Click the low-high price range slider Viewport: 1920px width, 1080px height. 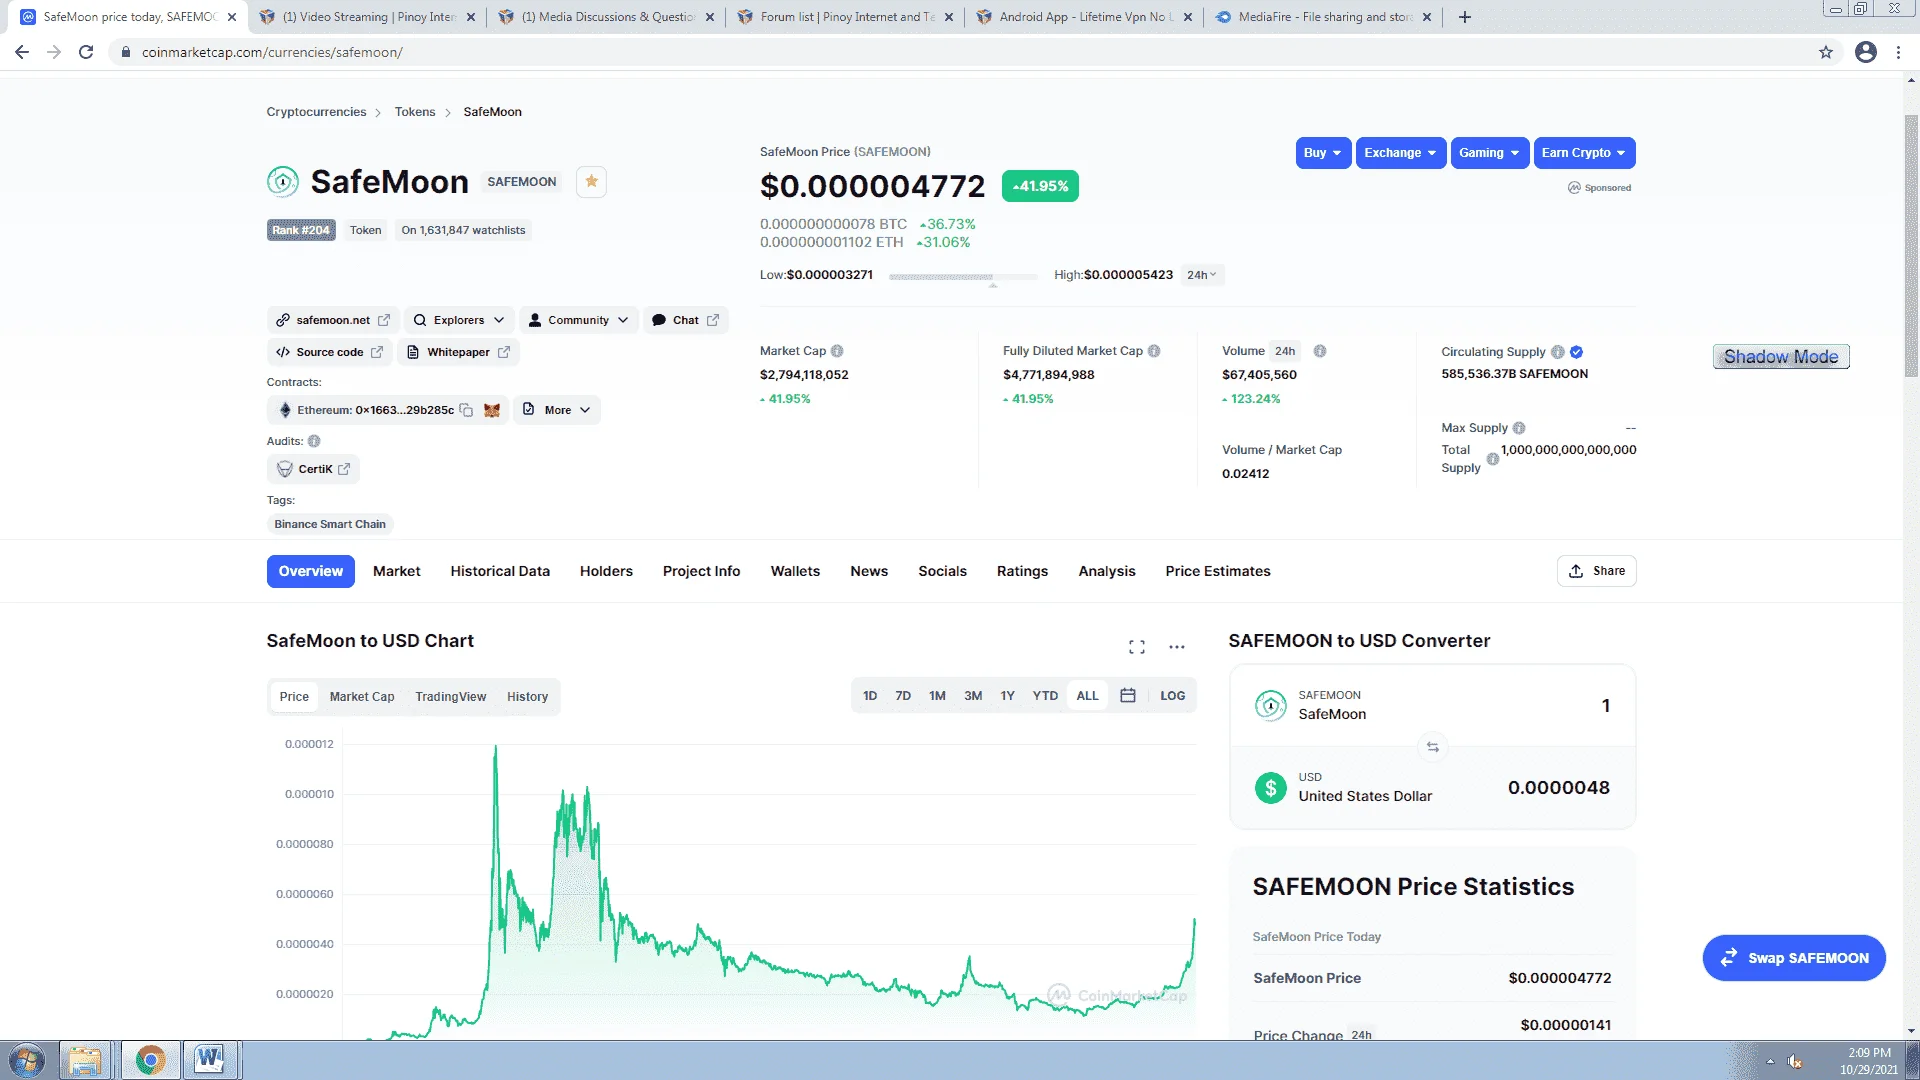963,277
